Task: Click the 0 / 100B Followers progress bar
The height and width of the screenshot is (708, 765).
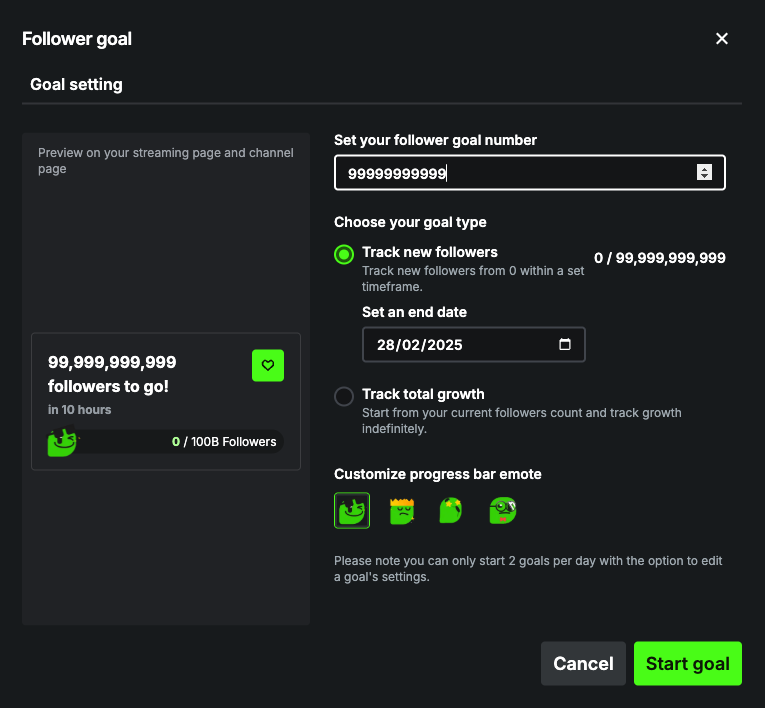Action: pyautogui.click(x=166, y=442)
